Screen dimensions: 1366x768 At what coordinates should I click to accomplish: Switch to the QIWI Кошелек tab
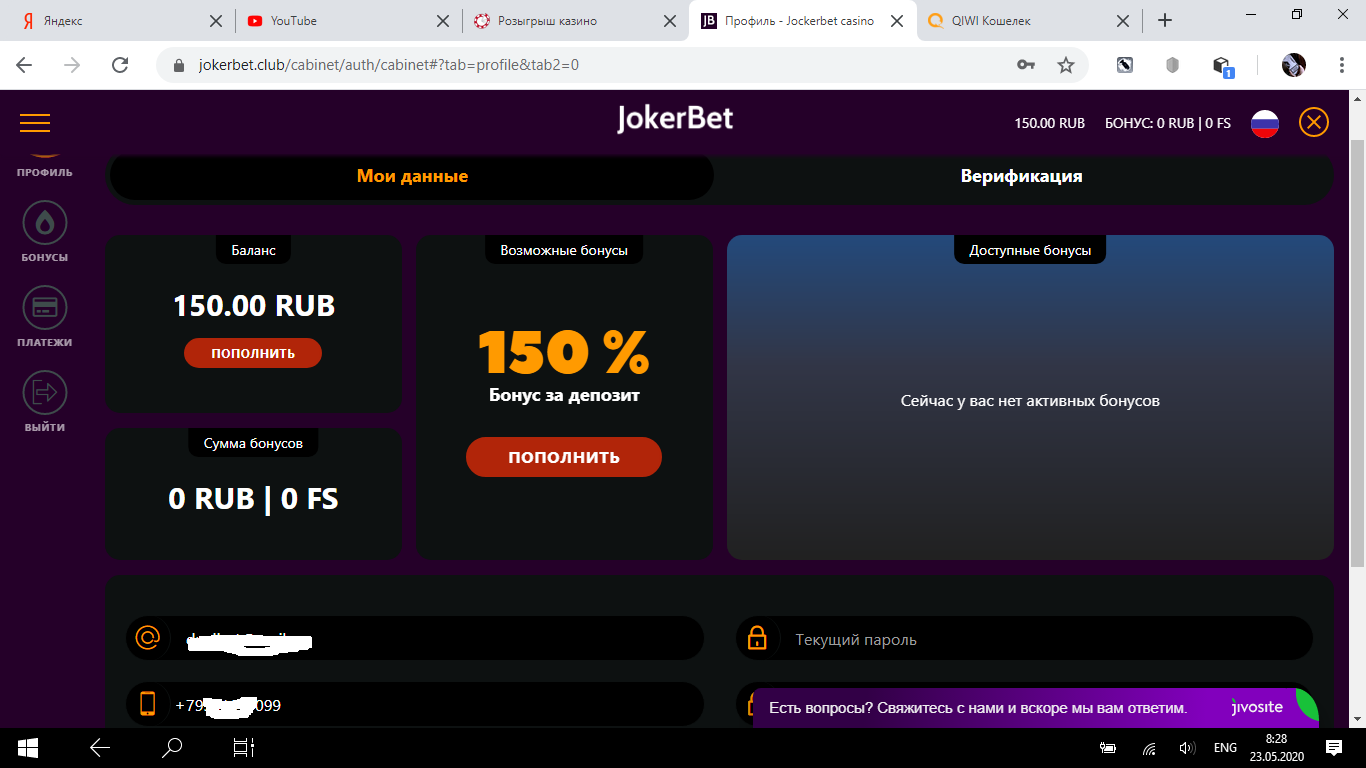pos(1030,21)
